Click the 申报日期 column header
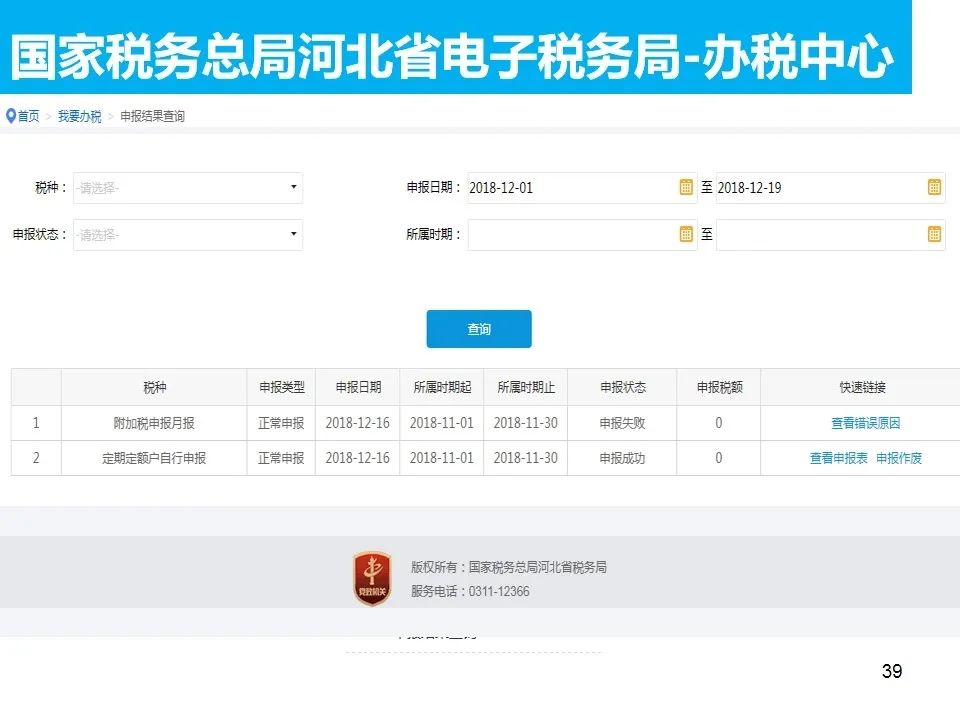 click(358, 387)
